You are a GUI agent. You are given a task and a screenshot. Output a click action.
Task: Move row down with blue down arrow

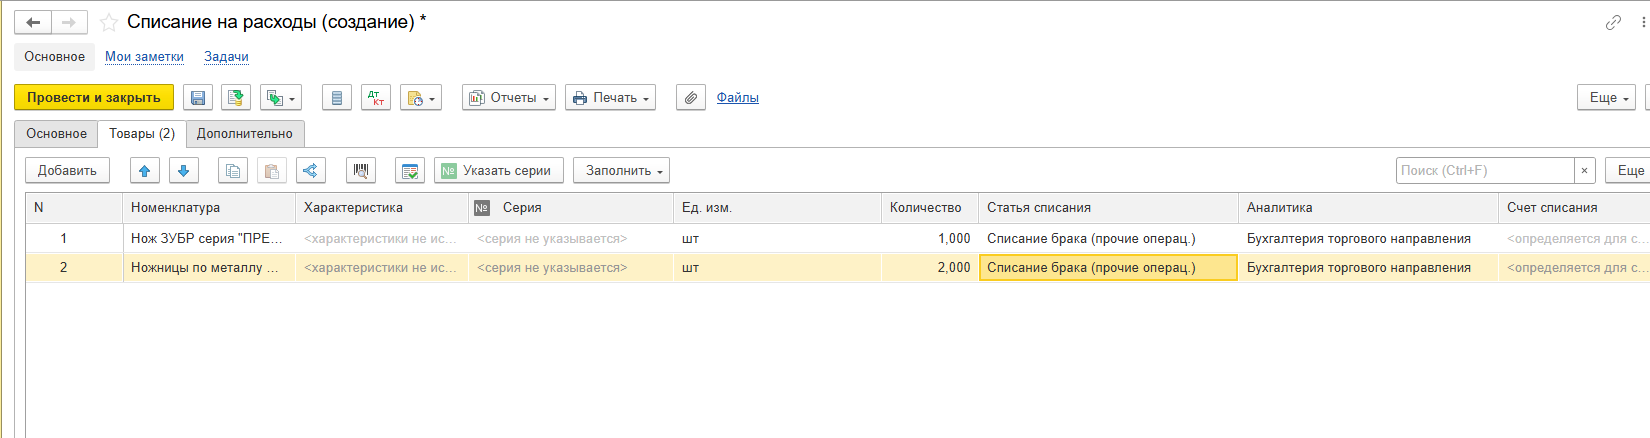point(184,171)
